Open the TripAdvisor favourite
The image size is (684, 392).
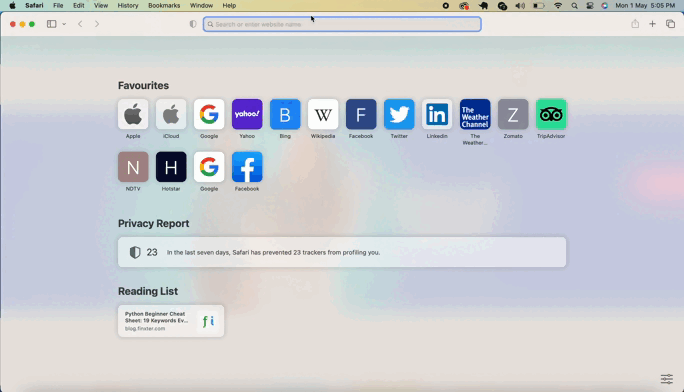click(x=551, y=114)
